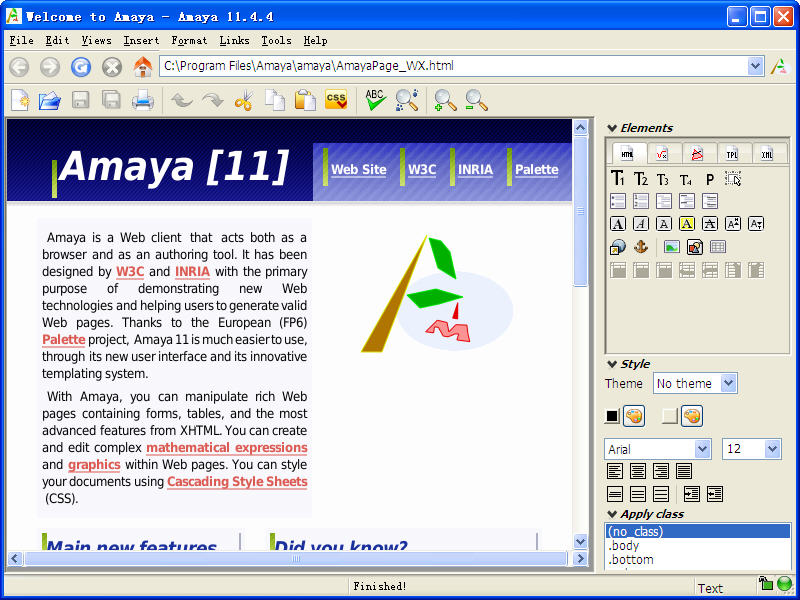
Task: Collapse the Elements panel section
Action: [x=612, y=129]
